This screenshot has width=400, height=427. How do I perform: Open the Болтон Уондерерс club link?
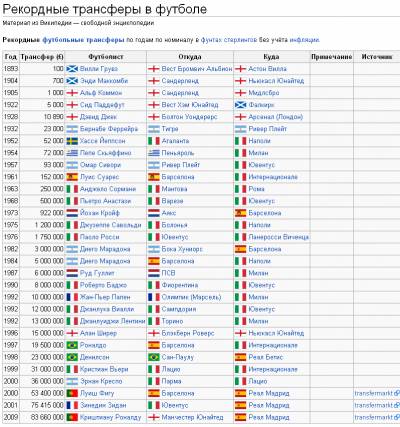click(x=189, y=117)
